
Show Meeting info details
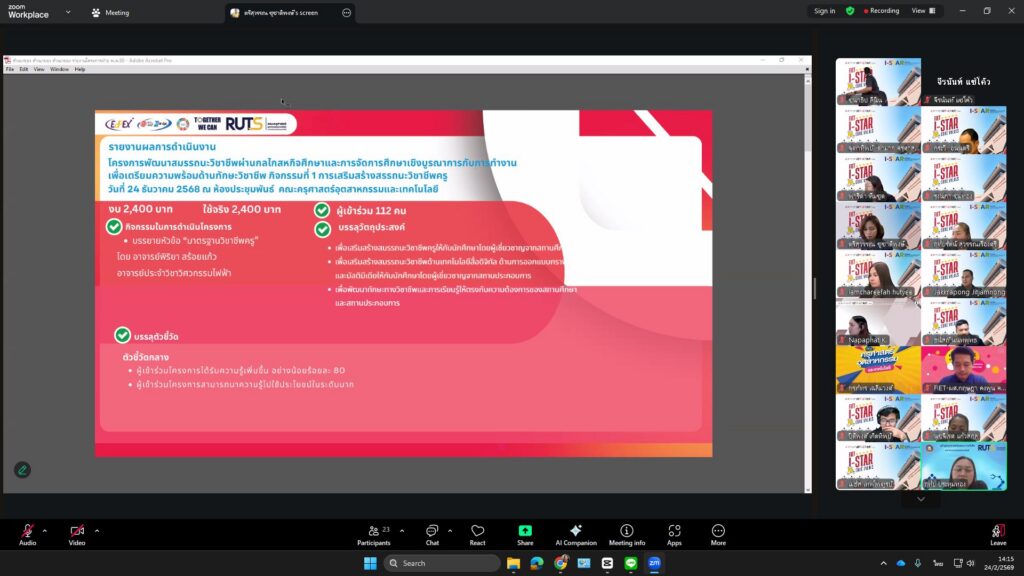coord(626,533)
